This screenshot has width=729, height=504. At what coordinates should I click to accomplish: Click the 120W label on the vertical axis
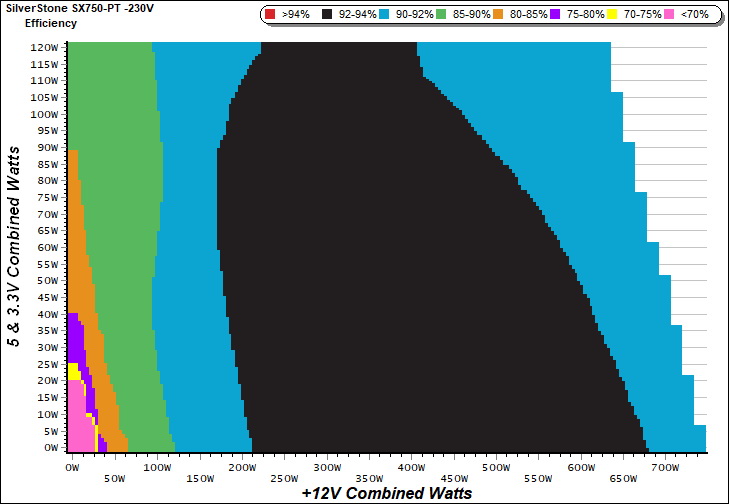[x=44, y=47]
